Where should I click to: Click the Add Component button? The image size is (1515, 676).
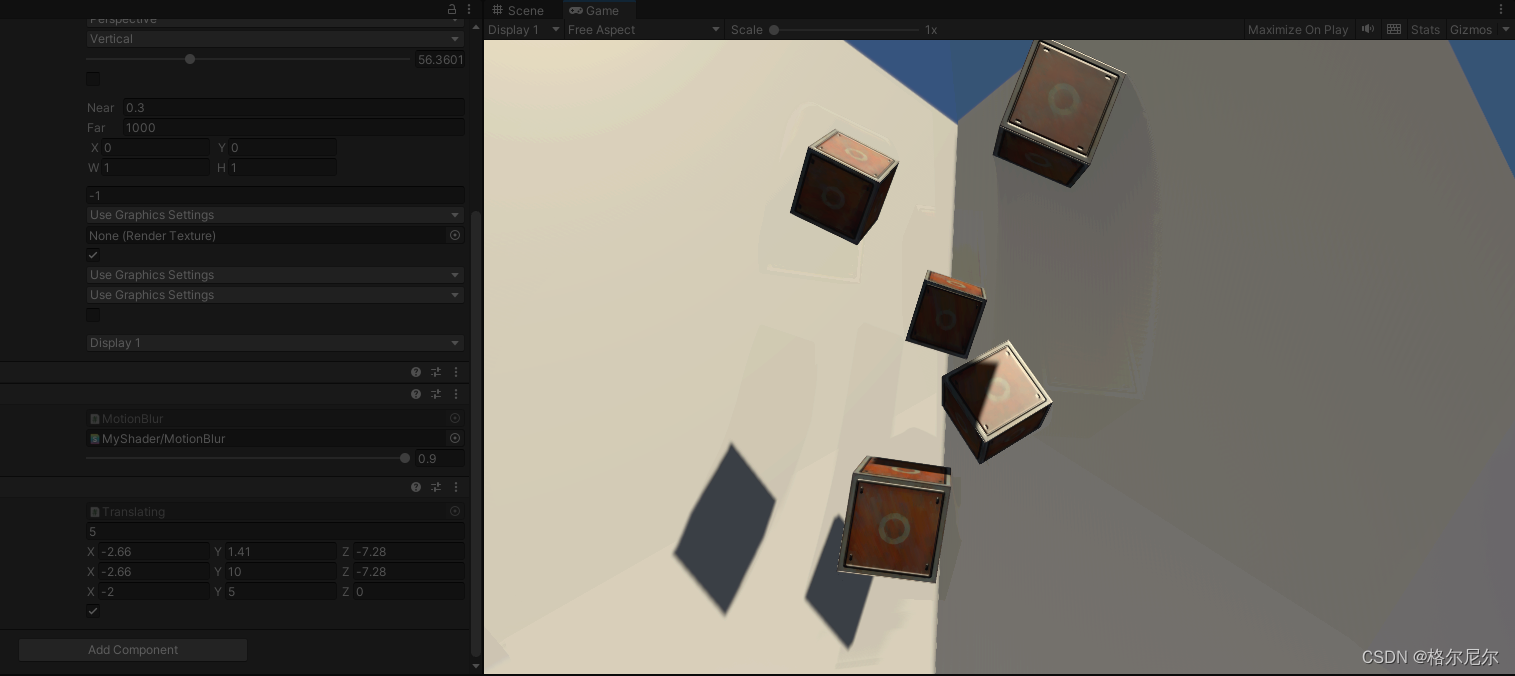(132, 649)
